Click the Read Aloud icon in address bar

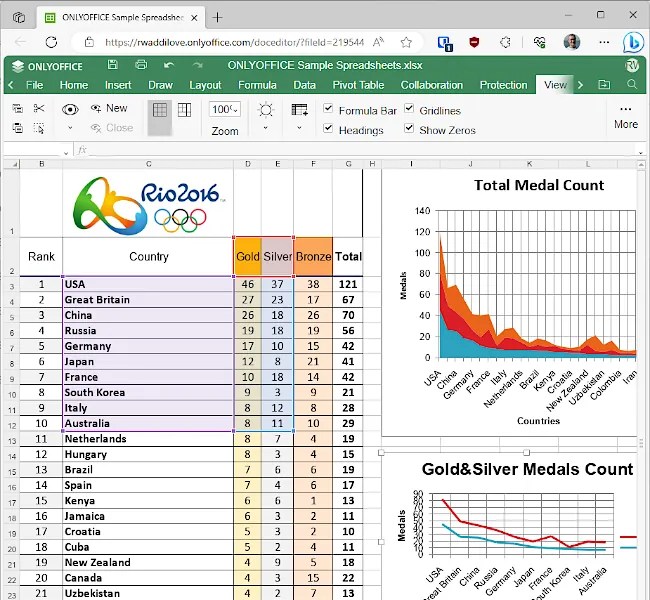coord(378,42)
